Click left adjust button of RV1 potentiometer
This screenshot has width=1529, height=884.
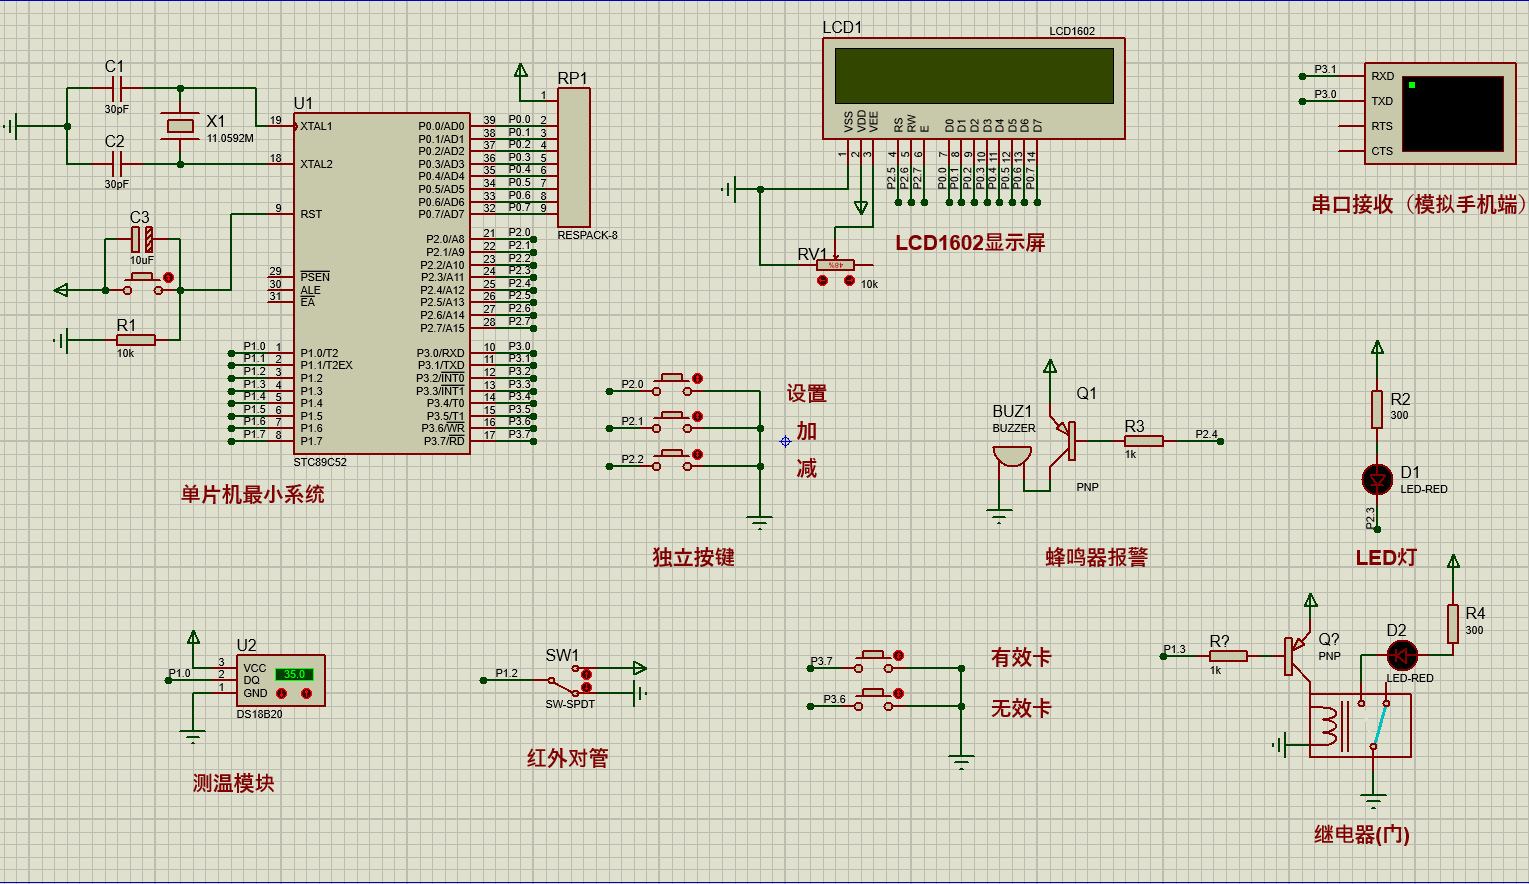pyautogui.click(x=822, y=281)
